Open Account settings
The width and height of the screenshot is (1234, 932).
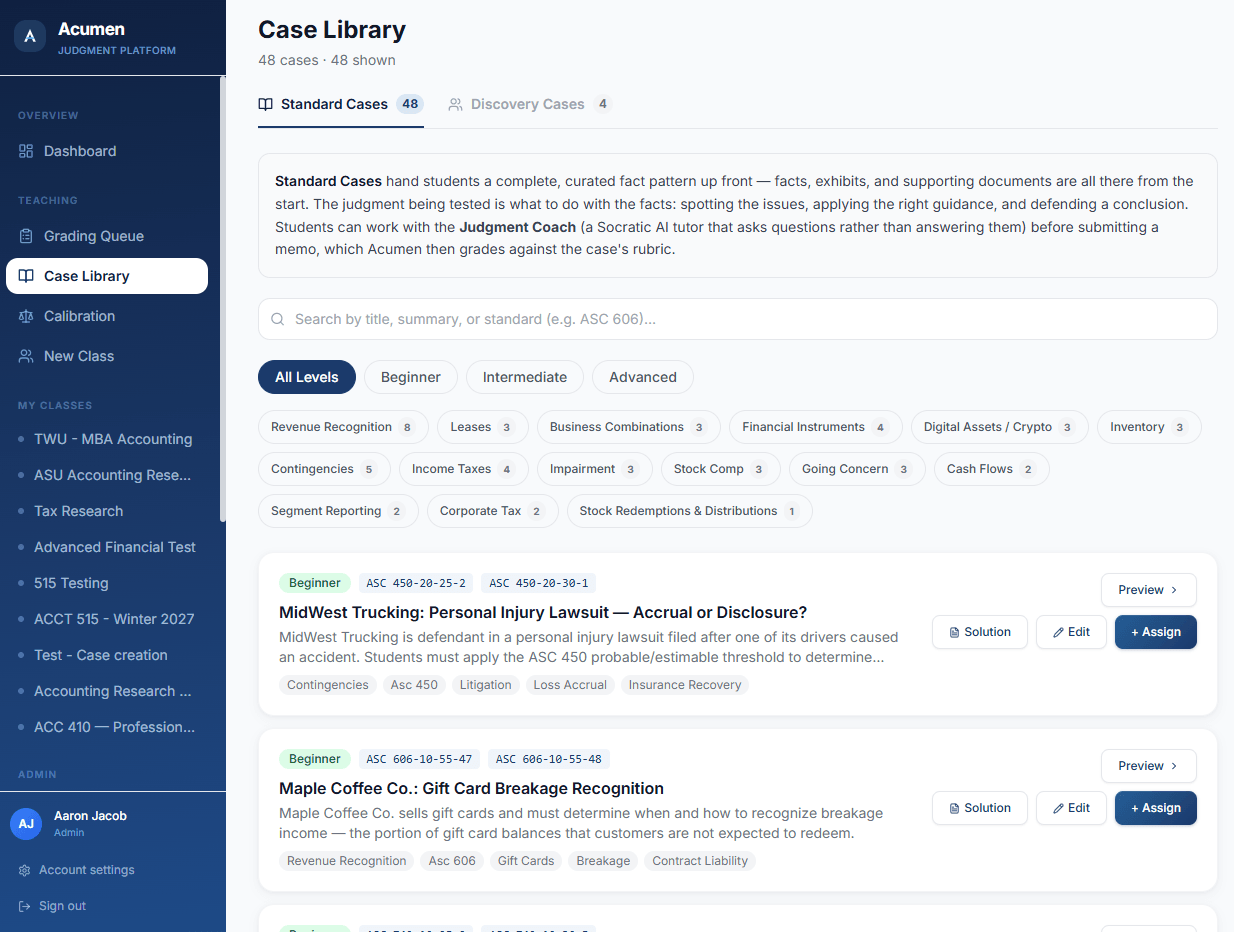pyautogui.click(x=77, y=870)
